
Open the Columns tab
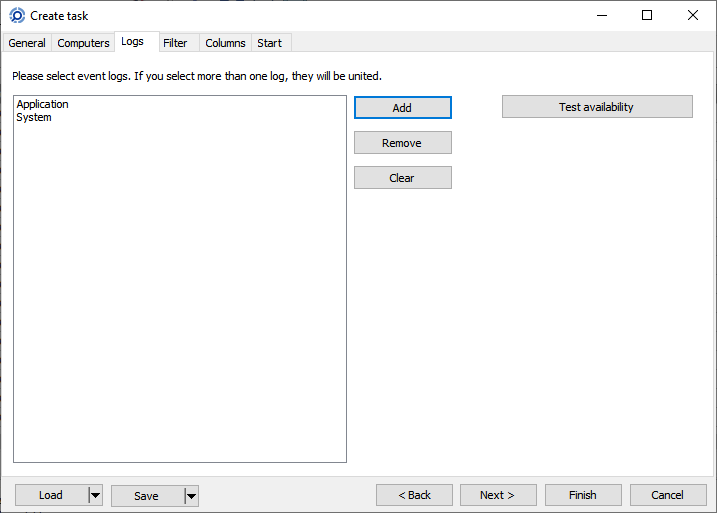tap(225, 43)
